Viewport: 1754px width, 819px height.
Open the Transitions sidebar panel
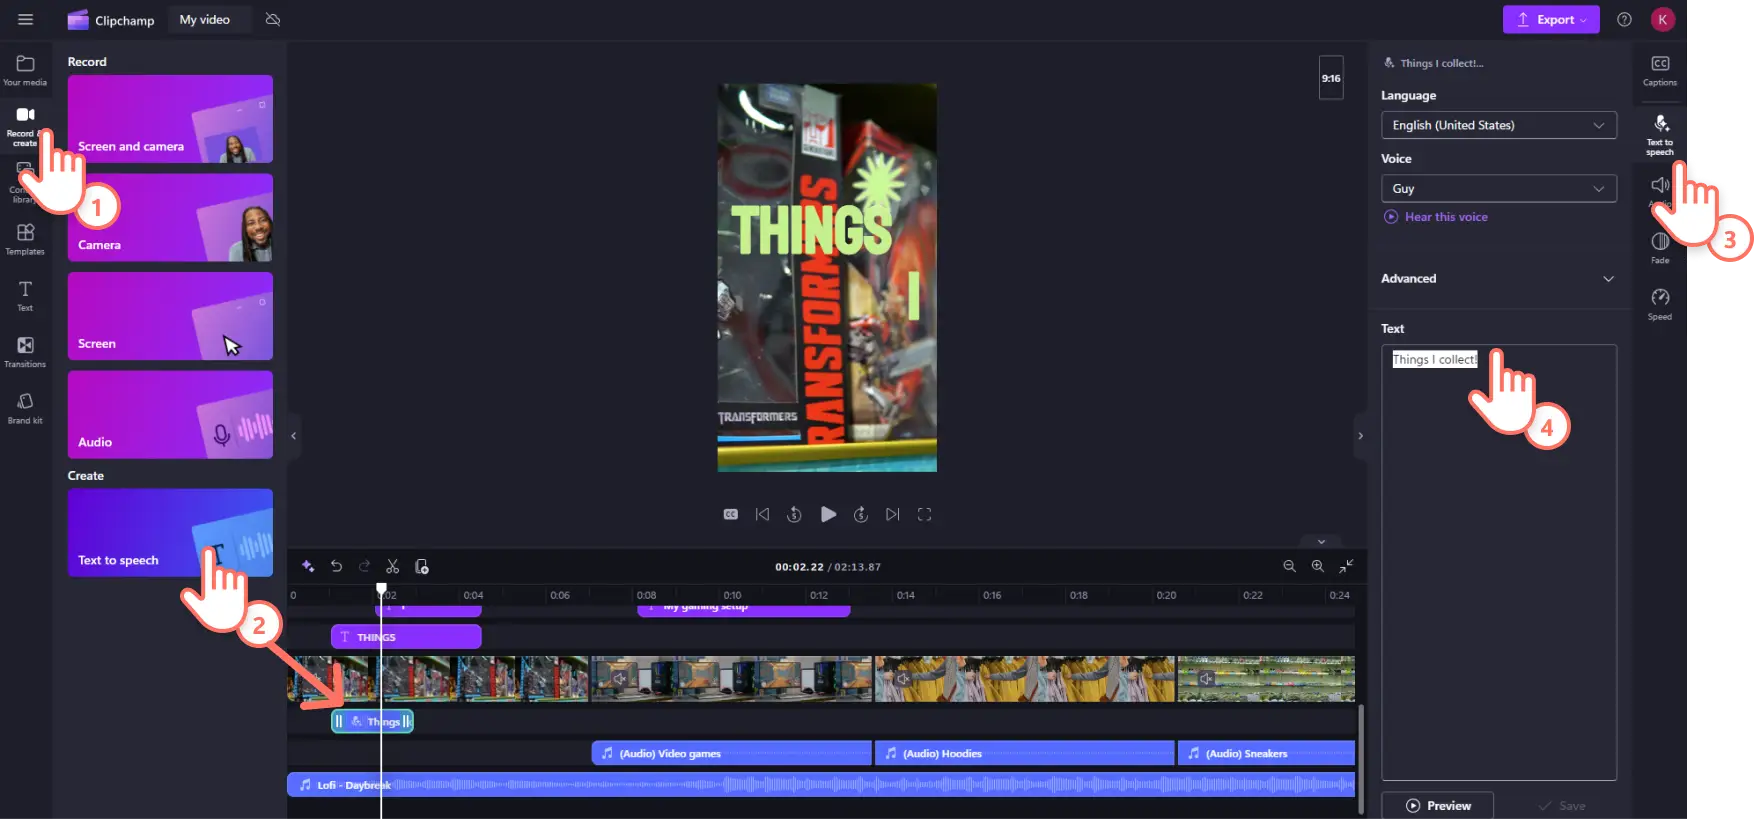point(25,351)
